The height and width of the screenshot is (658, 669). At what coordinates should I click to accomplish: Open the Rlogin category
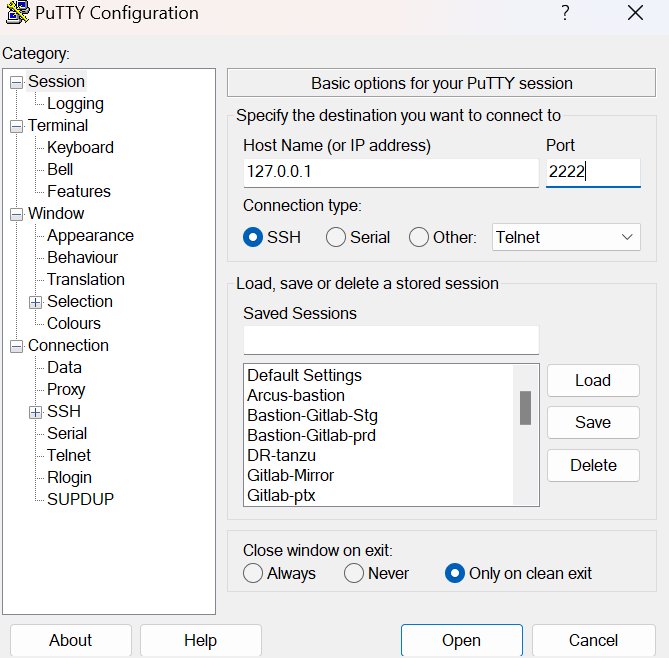69,477
